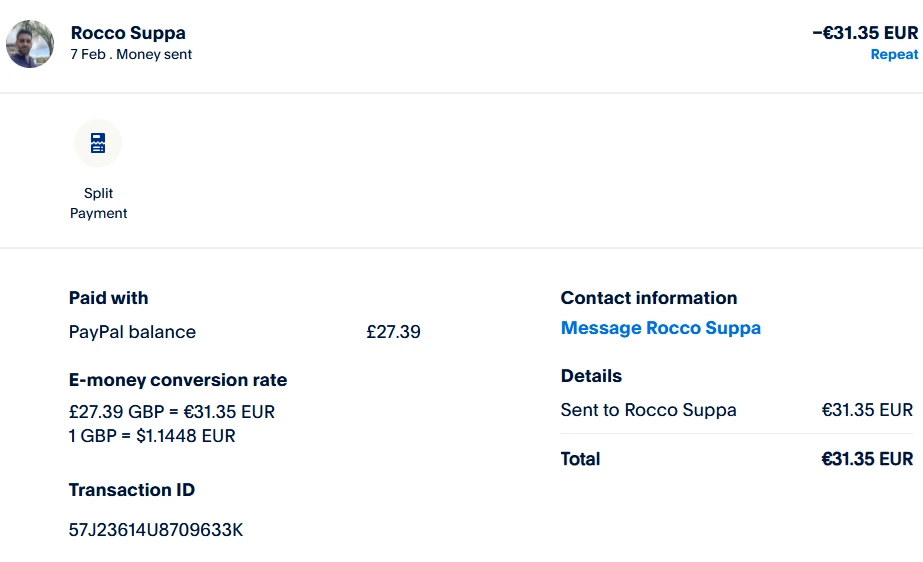
Task: Click the E-money conversion rate heading
Action: tap(178, 380)
